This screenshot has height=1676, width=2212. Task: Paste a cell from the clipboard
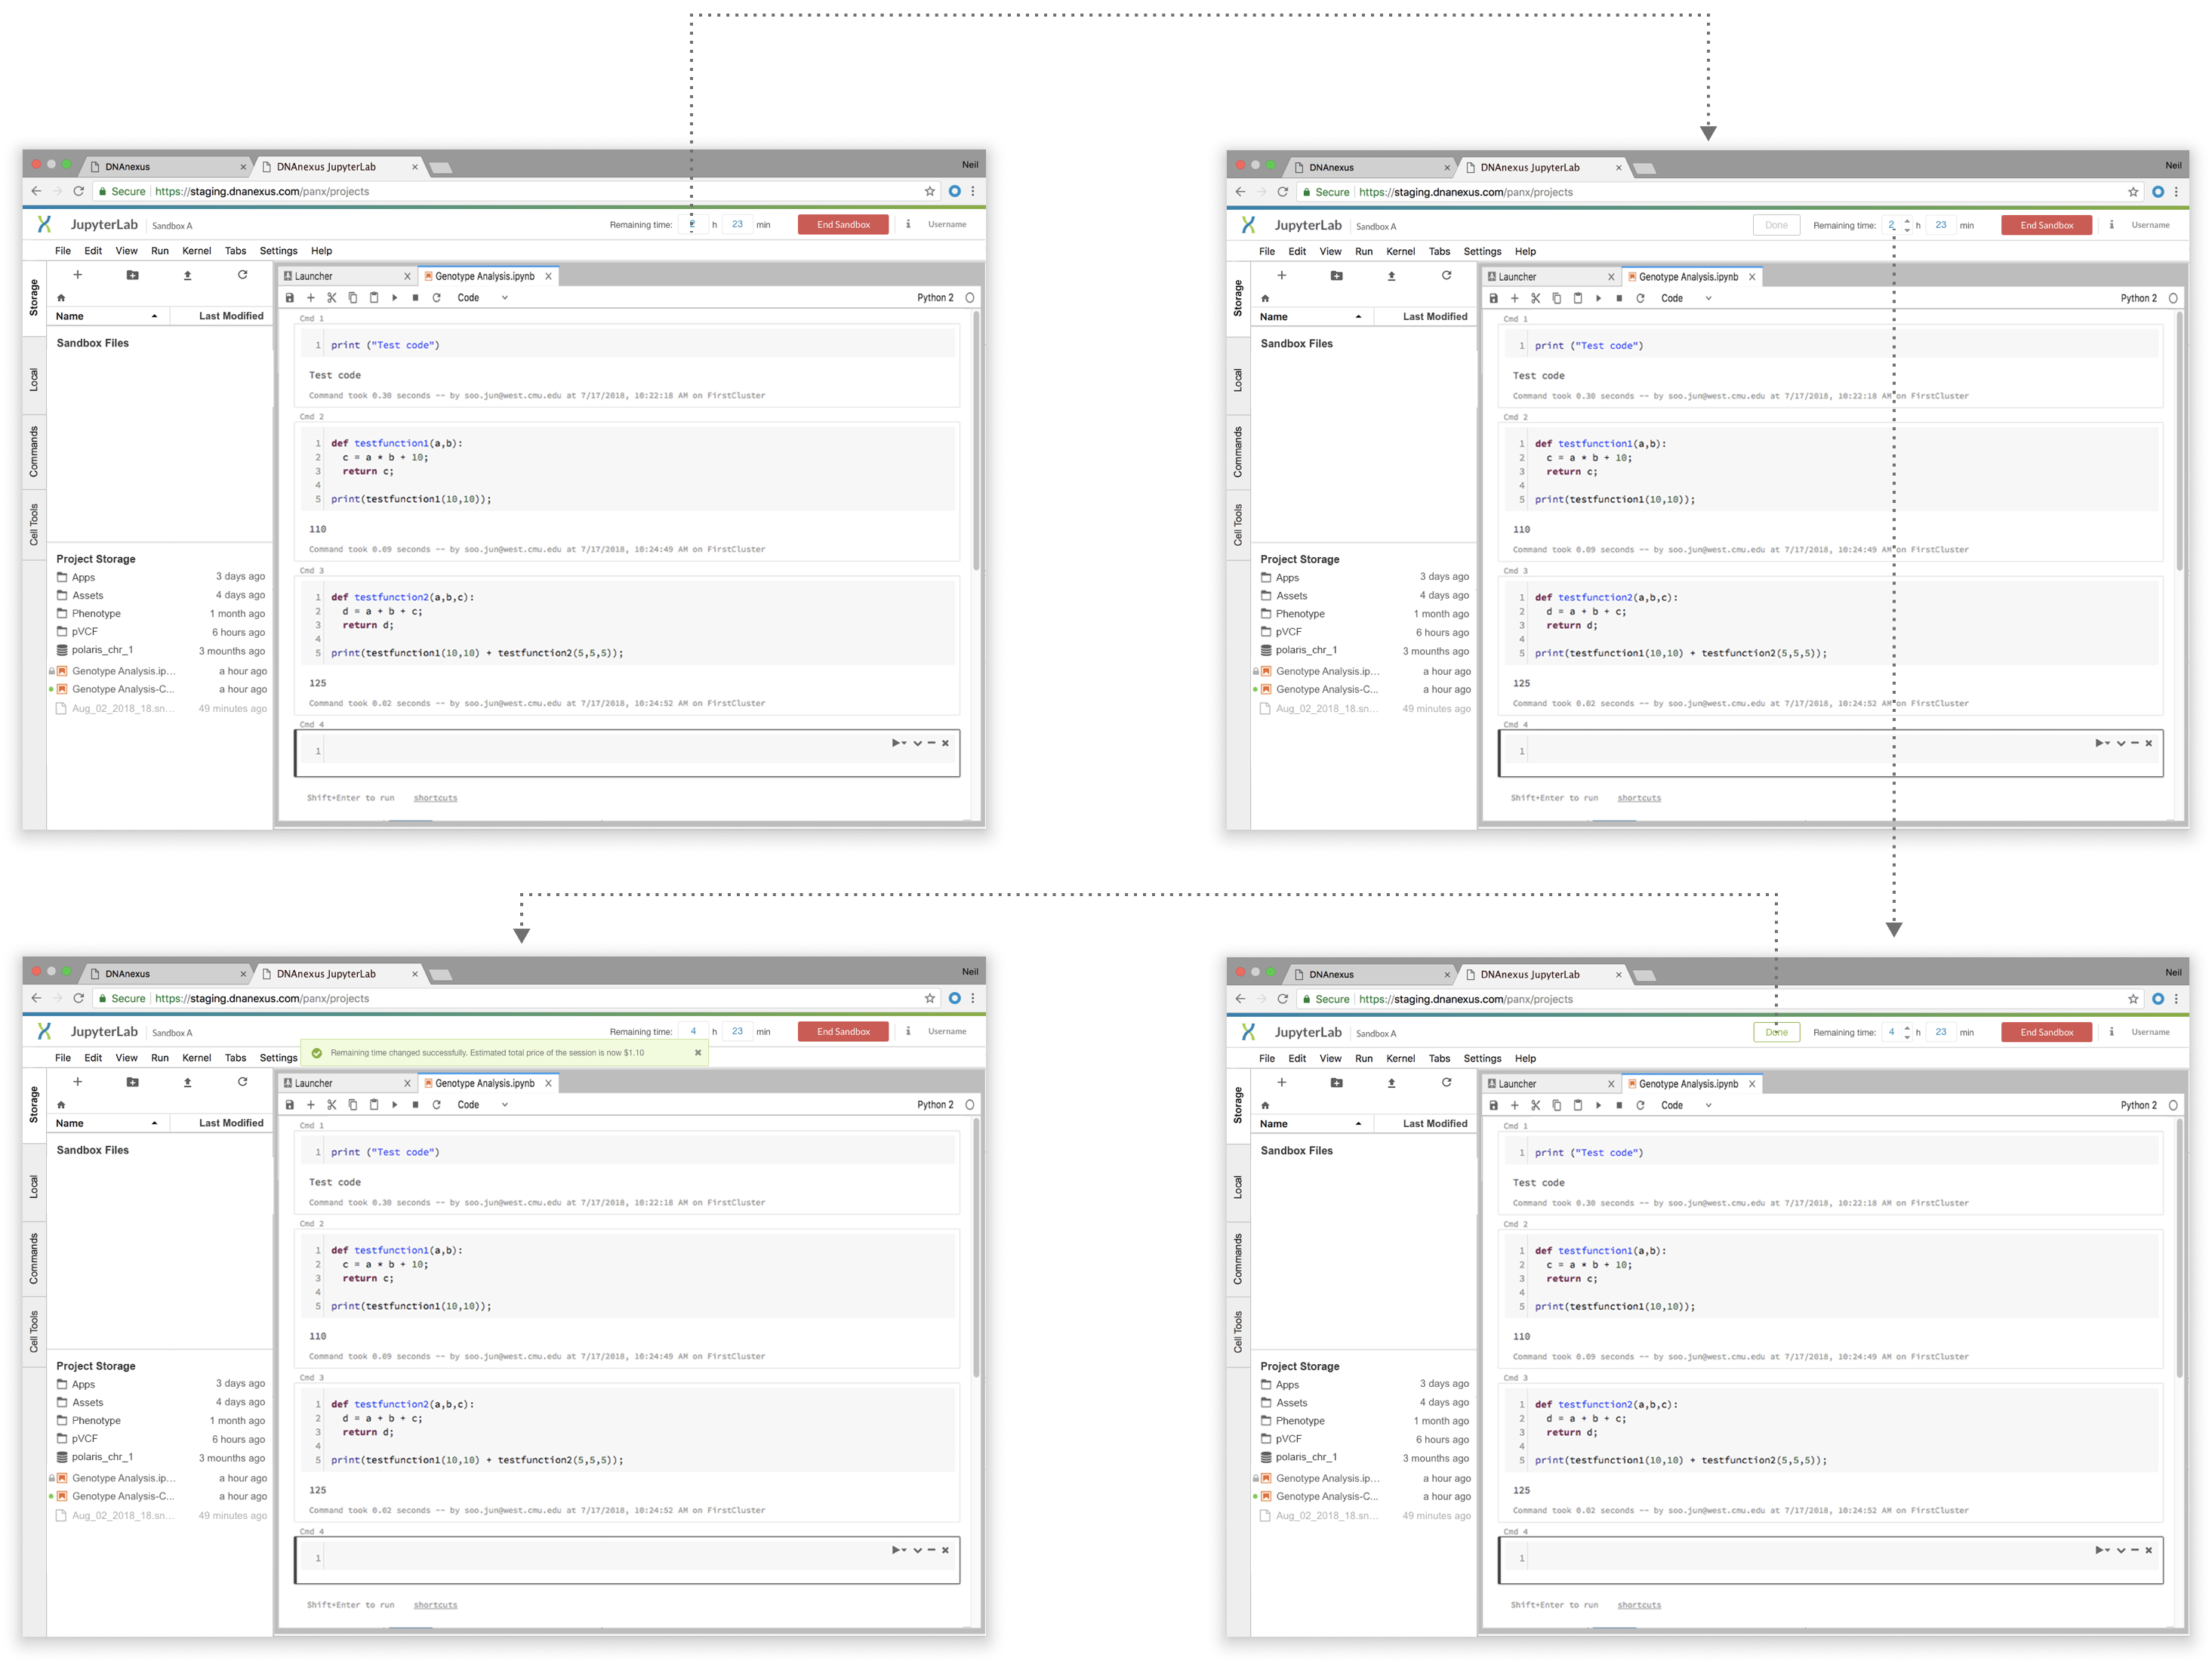[373, 297]
